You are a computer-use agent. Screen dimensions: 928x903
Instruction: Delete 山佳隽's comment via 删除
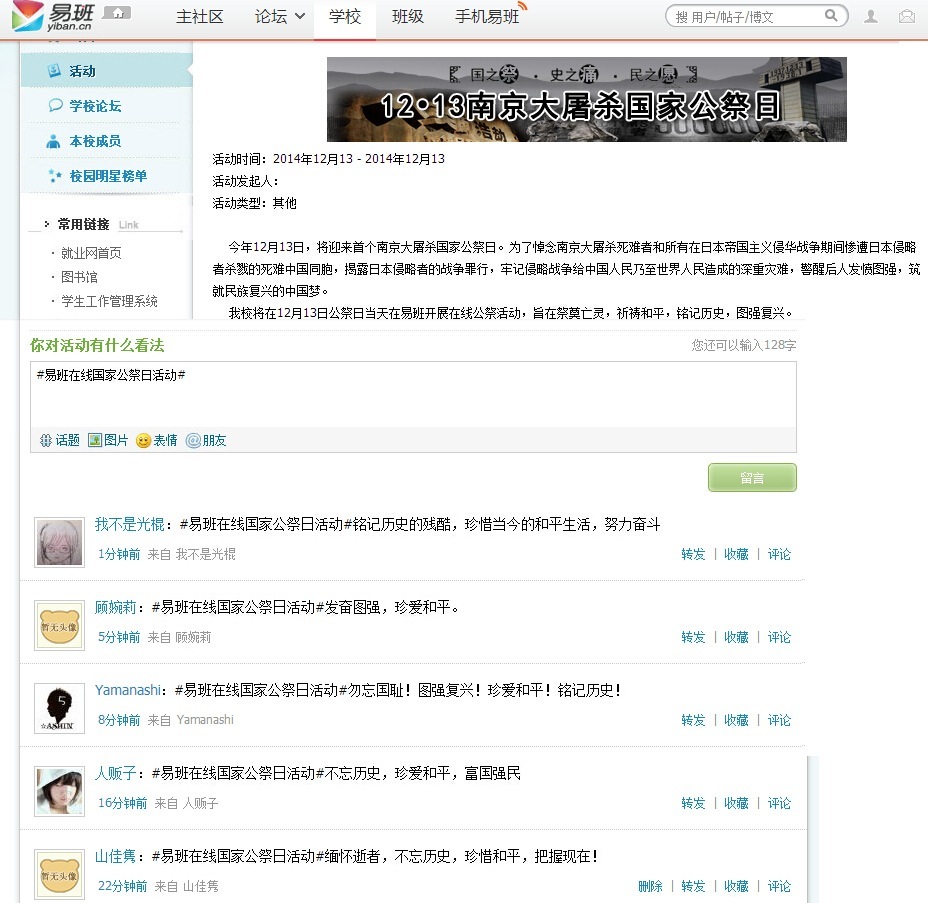pyautogui.click(x=650, y=886)
